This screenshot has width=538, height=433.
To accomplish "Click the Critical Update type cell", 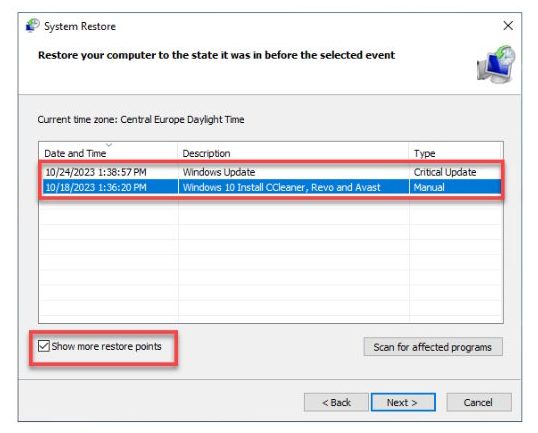I will tap(445, 172).
